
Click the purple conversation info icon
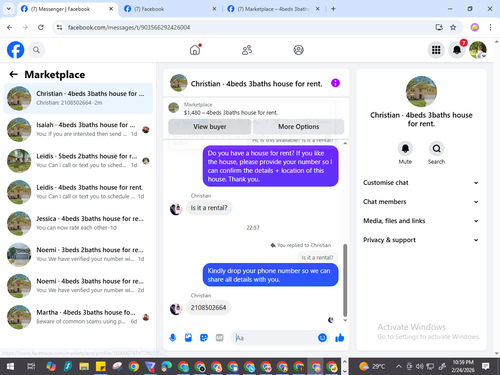pos(335,83)
